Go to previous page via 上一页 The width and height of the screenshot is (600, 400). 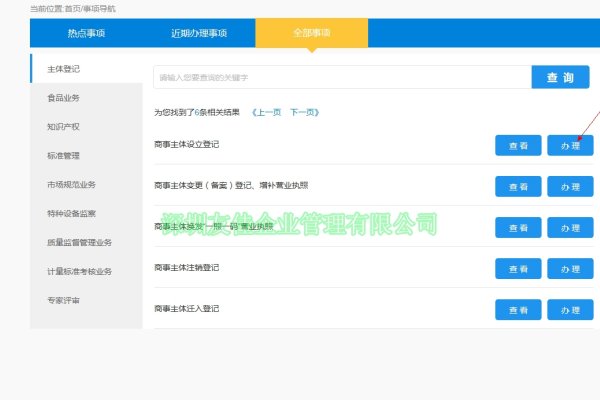[x=266, y=112]
